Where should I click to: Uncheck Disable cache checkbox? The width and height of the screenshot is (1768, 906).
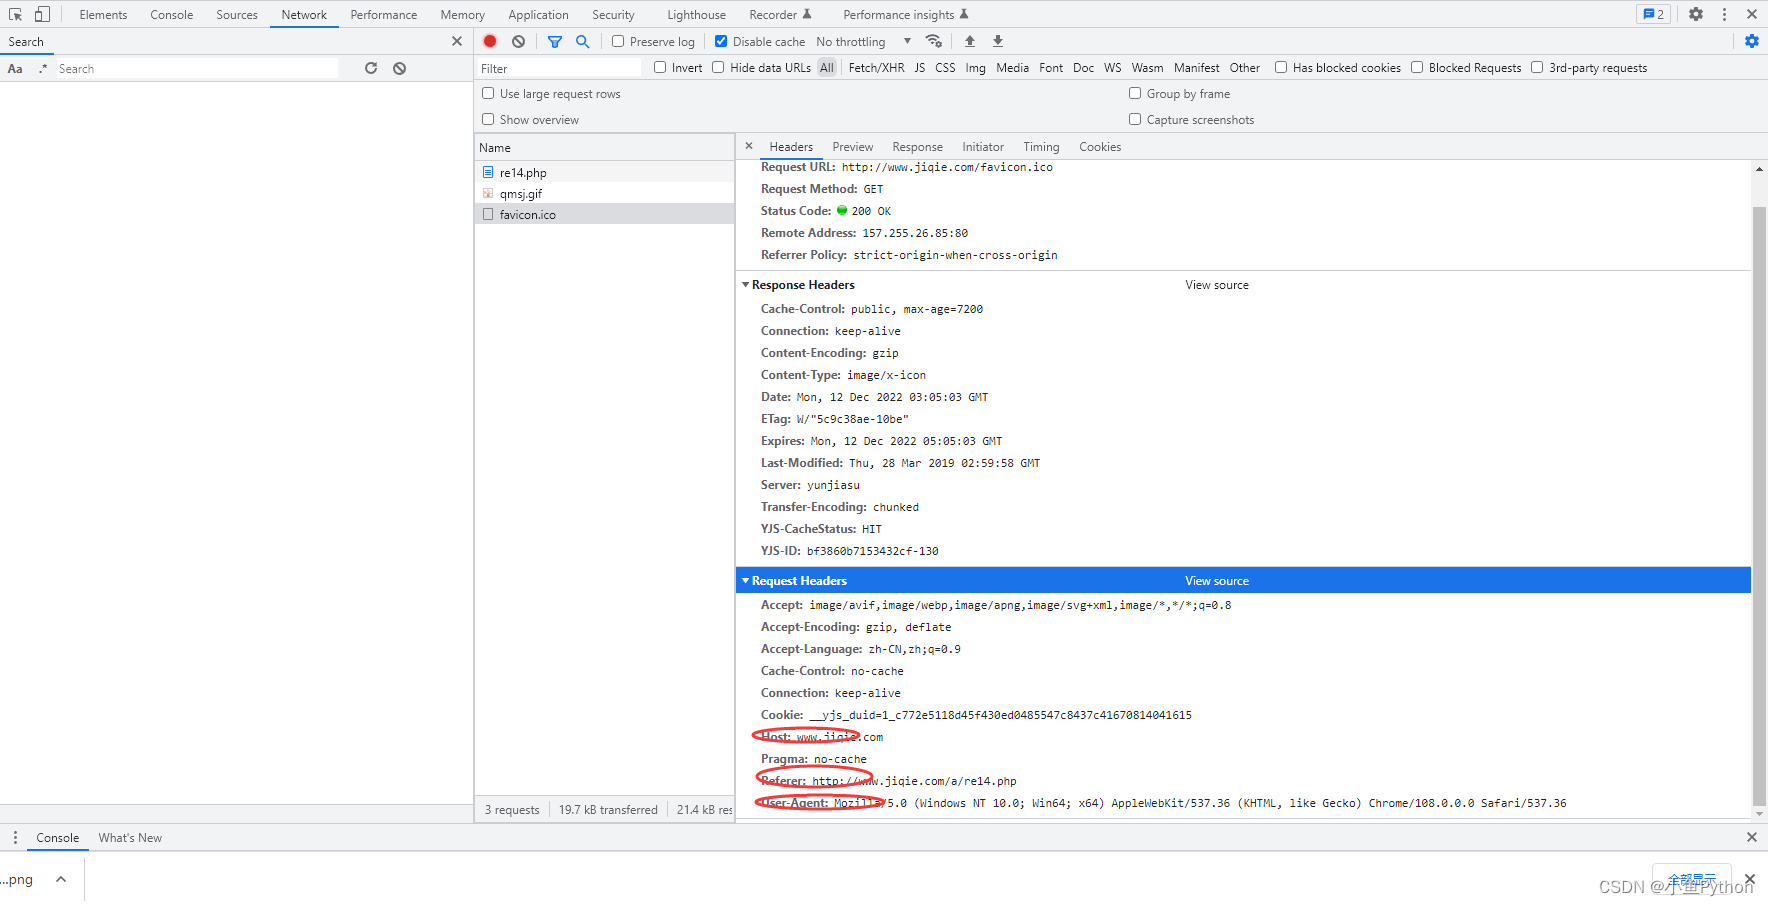tap(721, 41)
